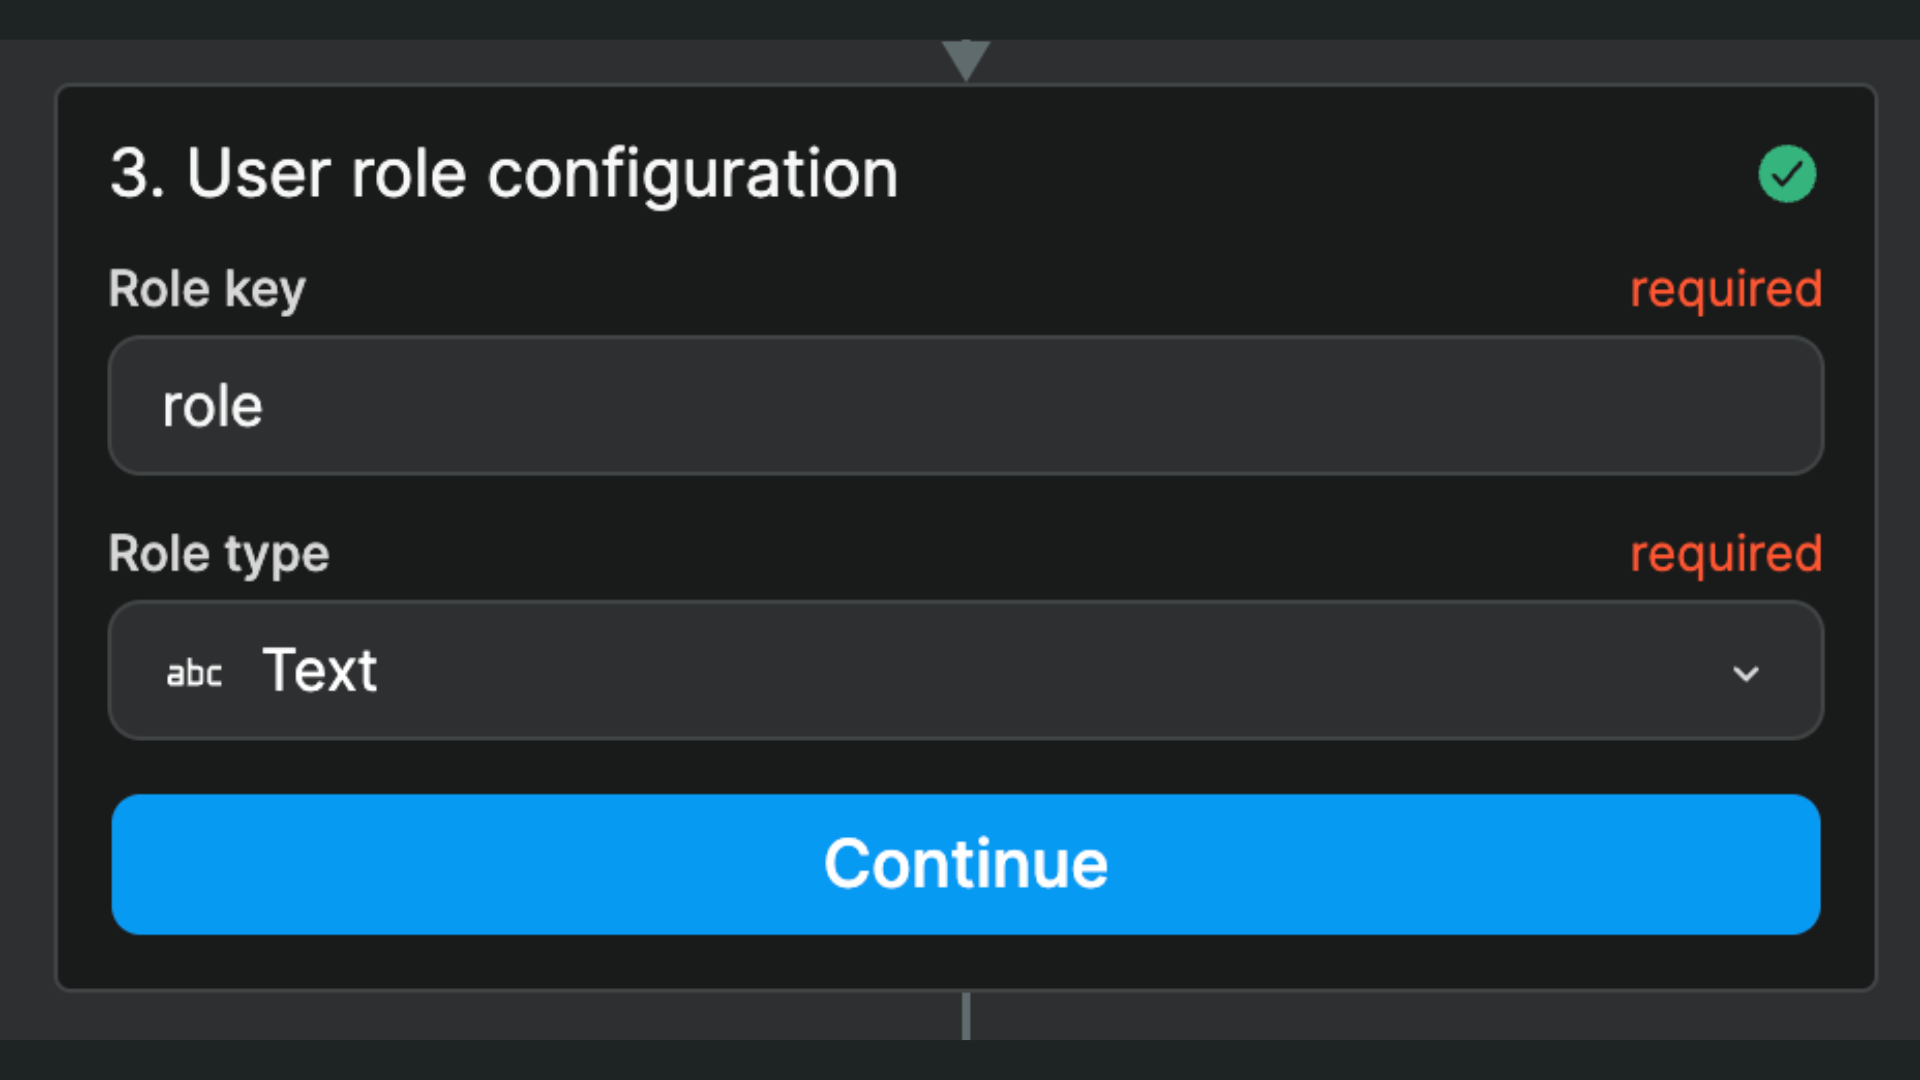This screenshot has height=1080, width=1920.
Task: Click the required indicator for Role key
Action: click(x=1726, y=289)
